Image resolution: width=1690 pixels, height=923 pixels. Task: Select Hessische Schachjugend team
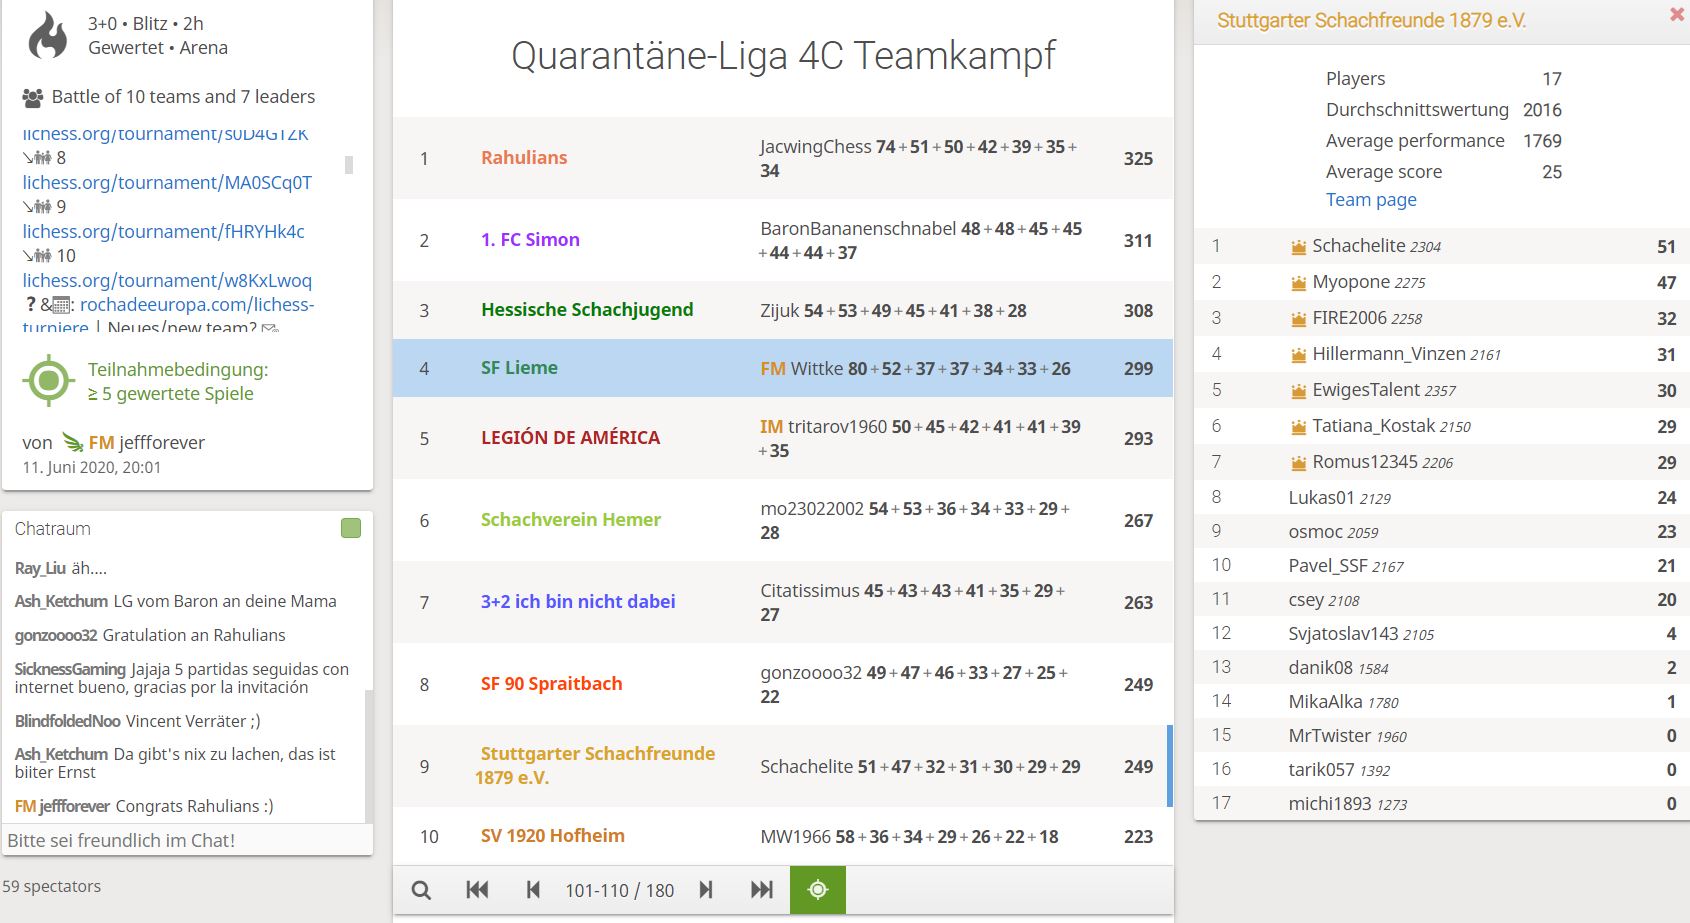coord(587,309)
